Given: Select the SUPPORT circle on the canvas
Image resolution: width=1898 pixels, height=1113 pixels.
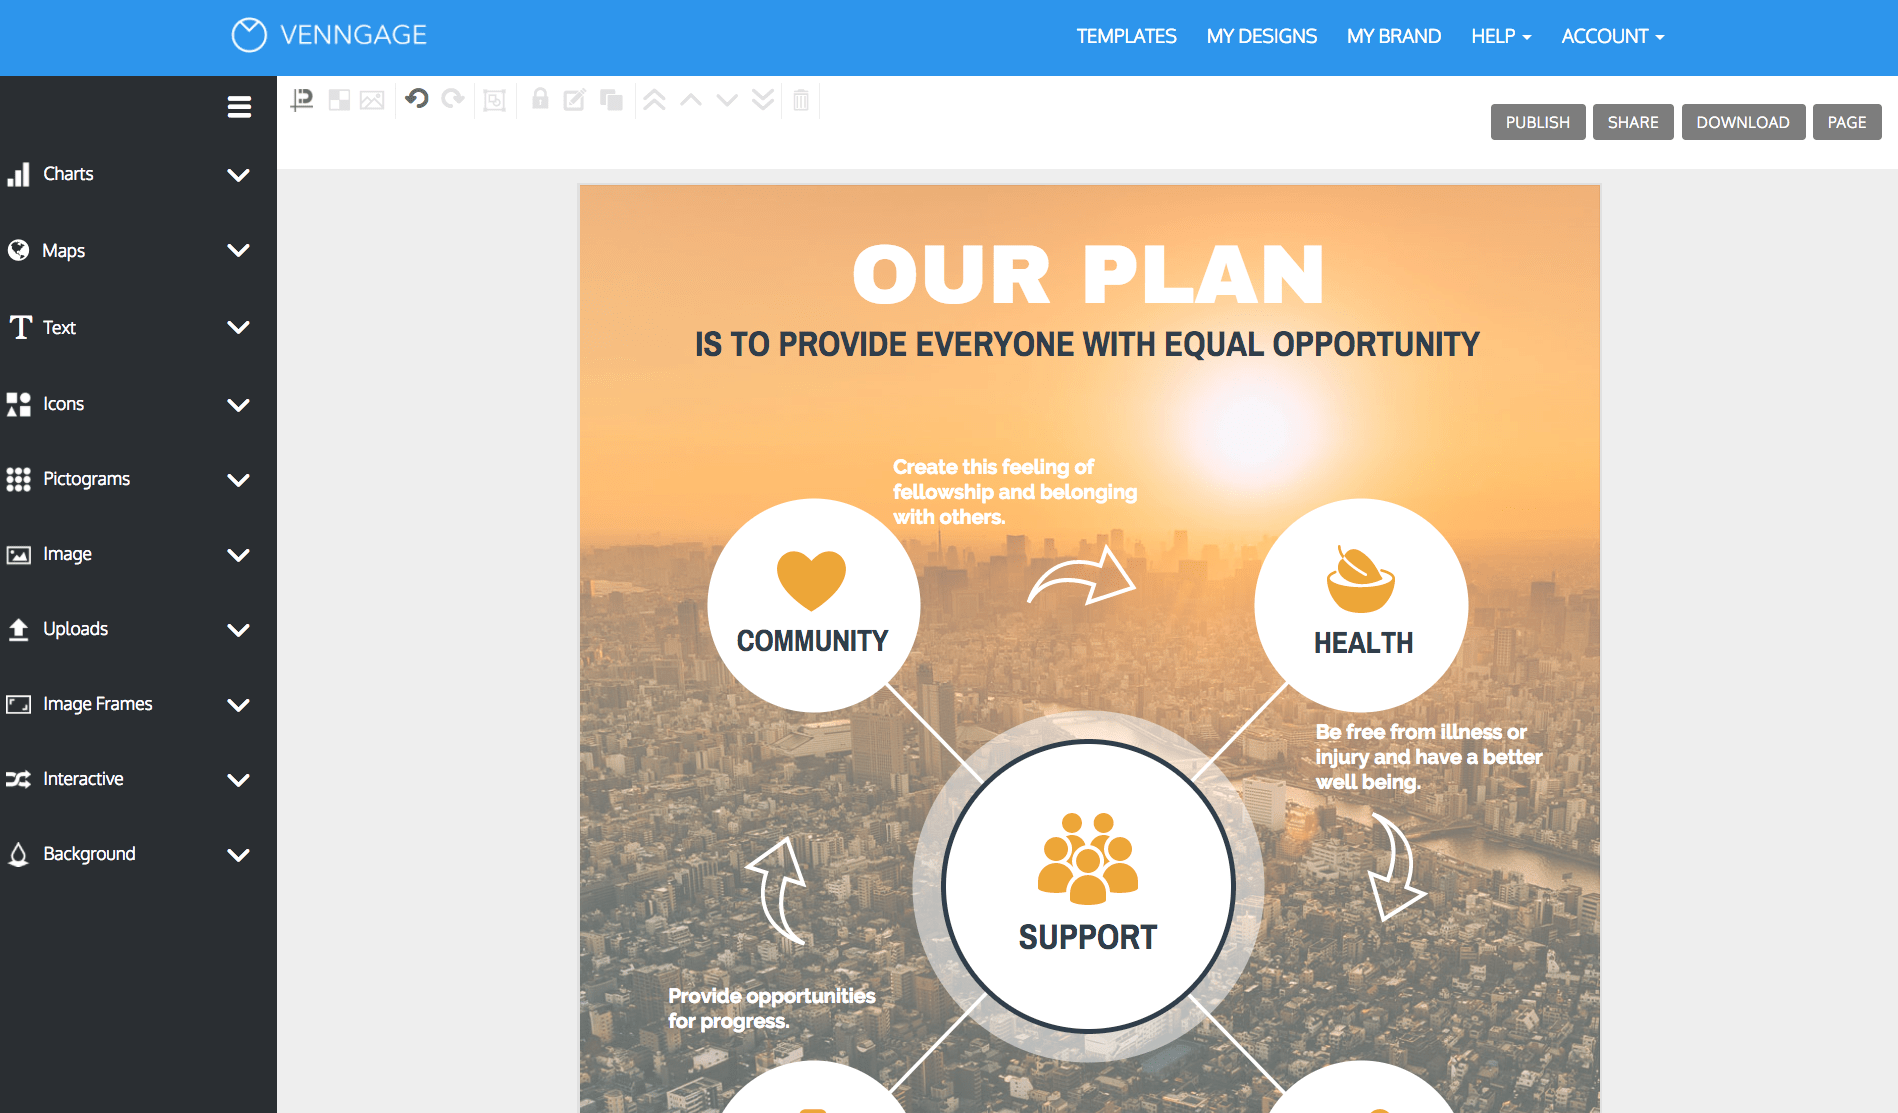Looking at the screenshot, I should [1088, 886].
